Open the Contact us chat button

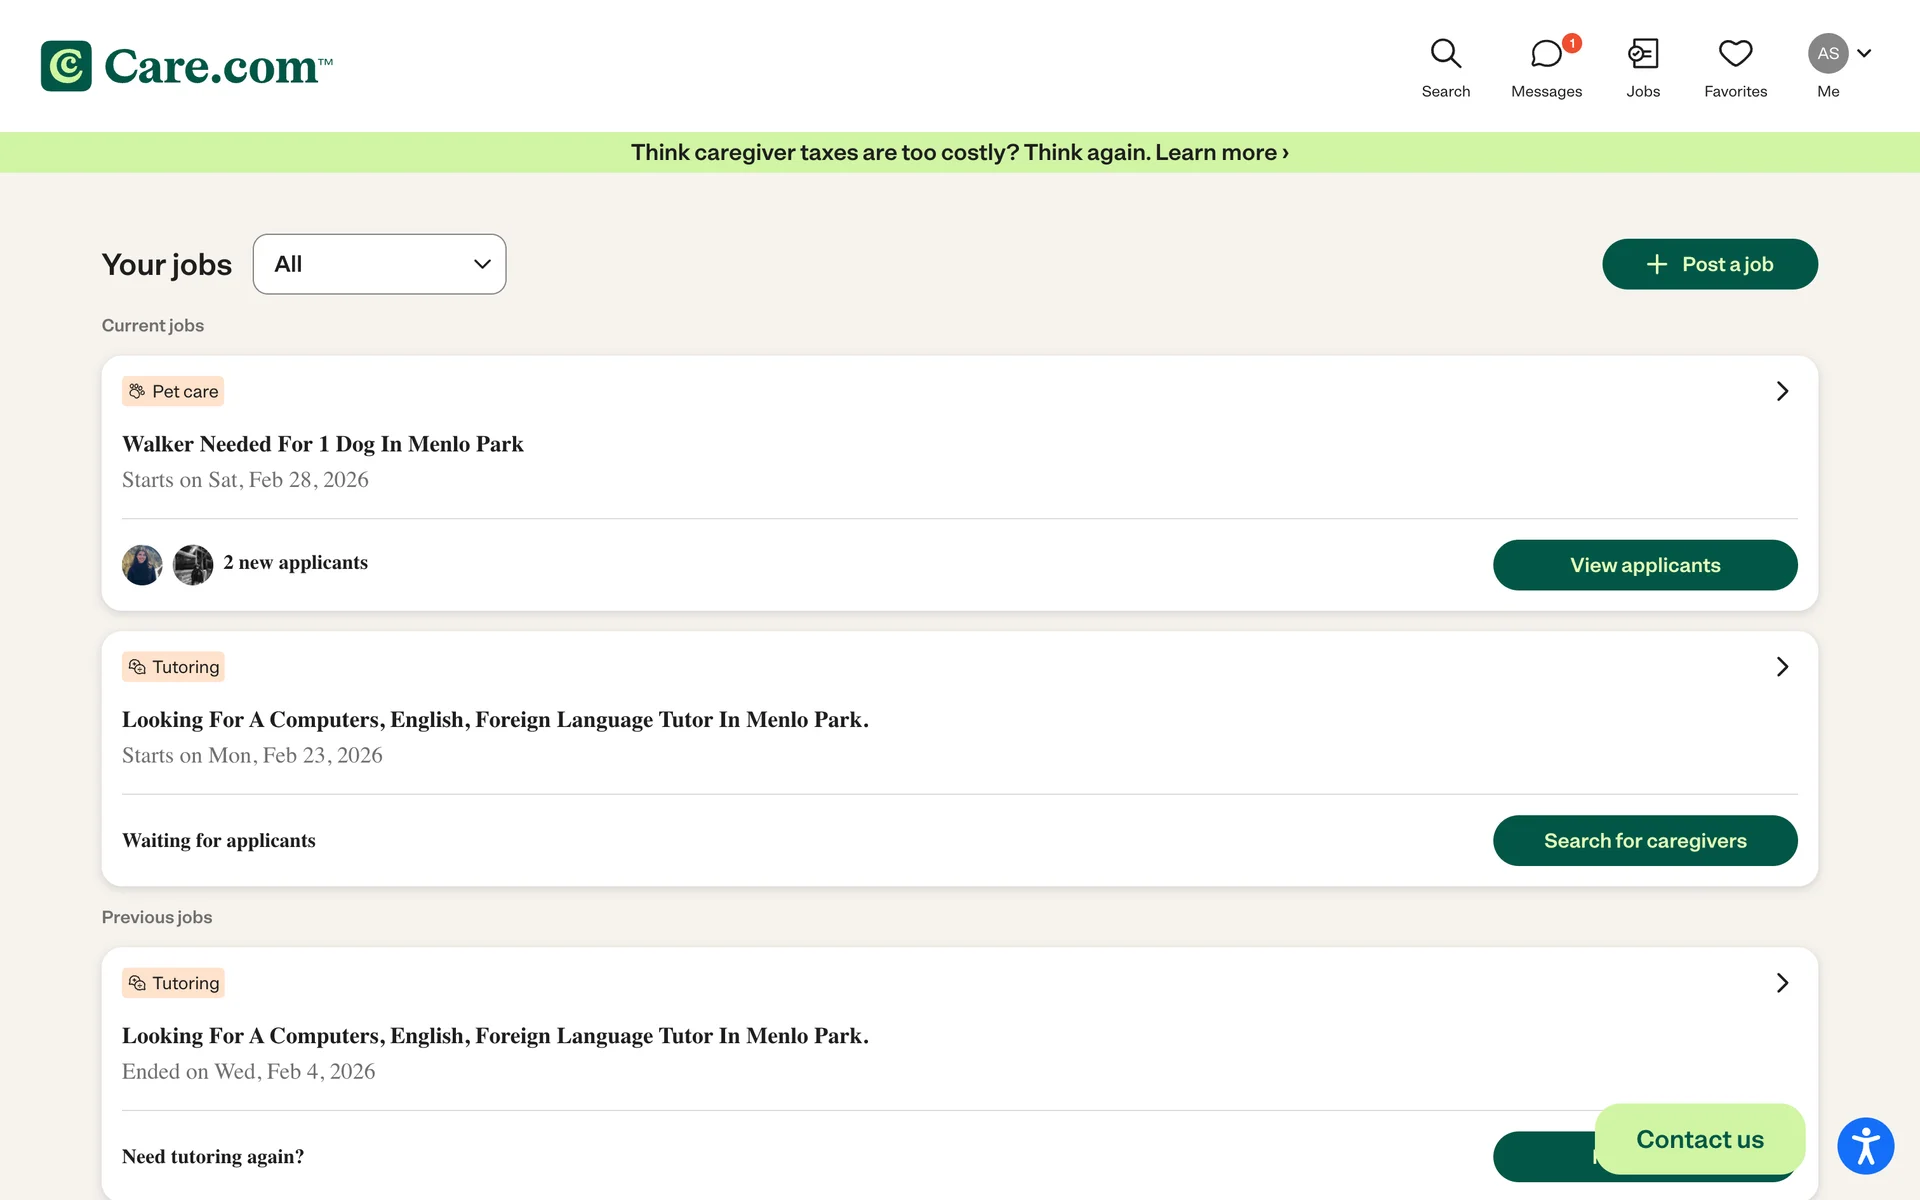1699,1139
